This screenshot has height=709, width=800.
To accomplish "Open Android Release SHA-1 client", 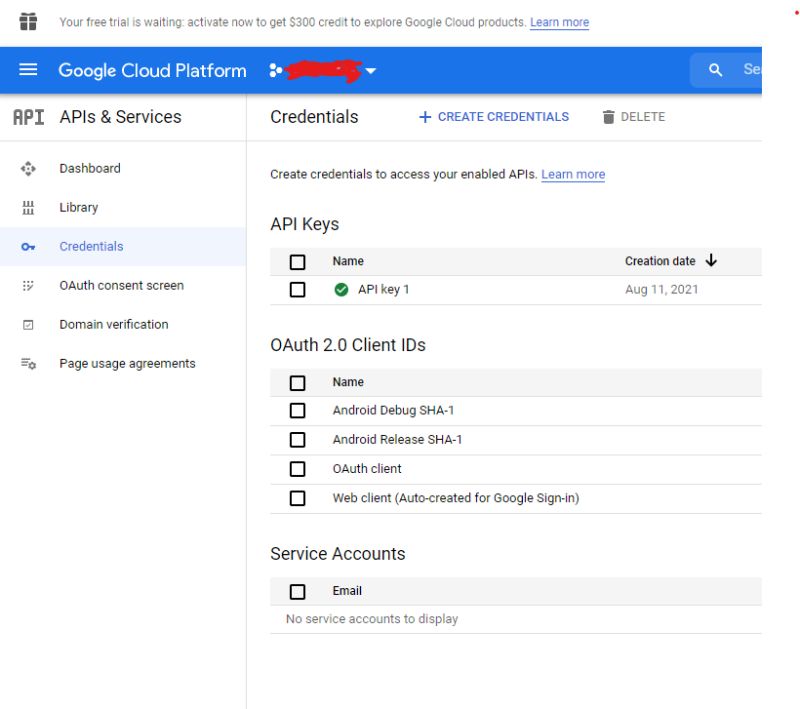I will tap(397, 440).
